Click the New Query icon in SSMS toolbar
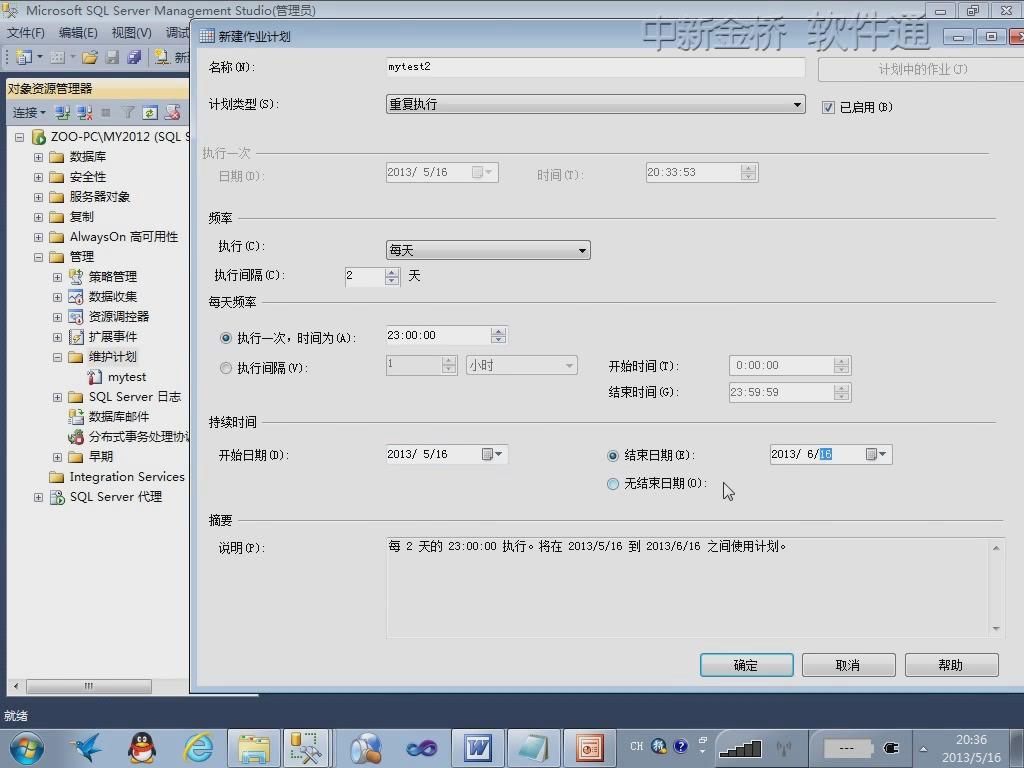 [x=161, y=57]
